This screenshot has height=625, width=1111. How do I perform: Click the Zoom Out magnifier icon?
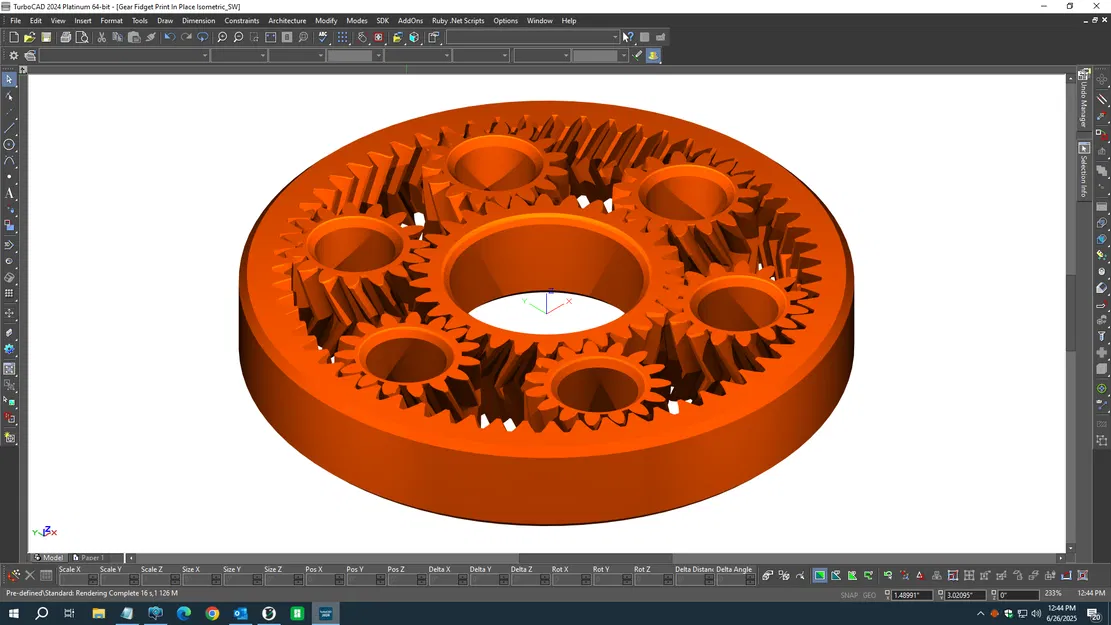[238, 37]
